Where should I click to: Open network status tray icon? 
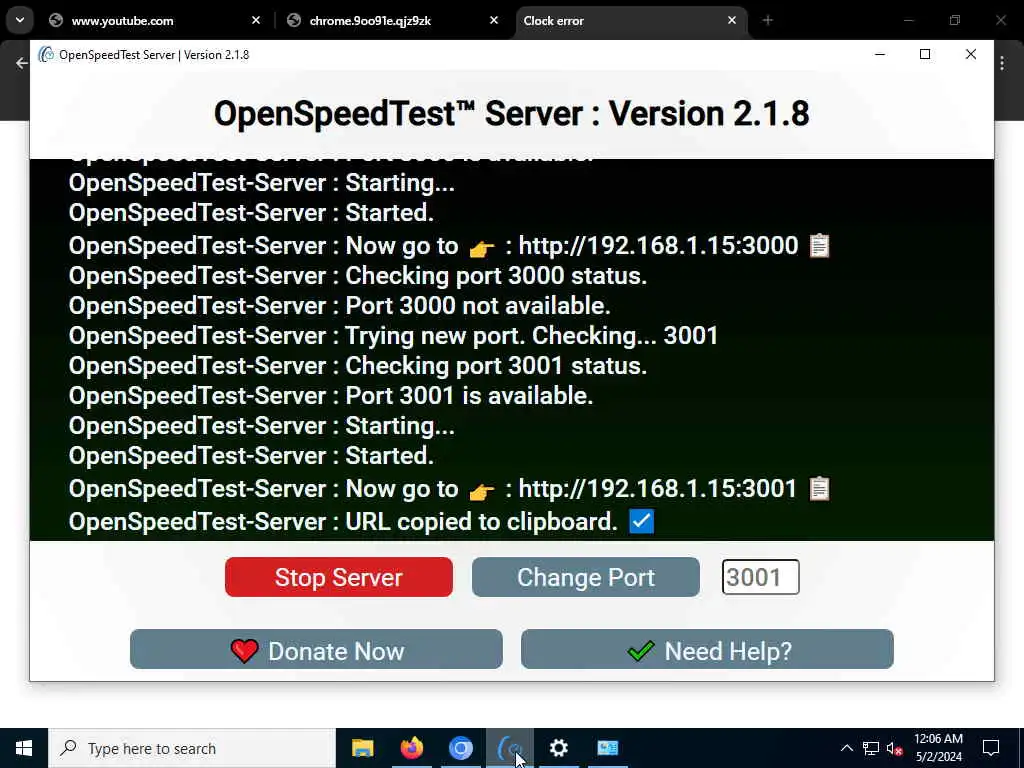pyautogui.click(x=871, y=748)
